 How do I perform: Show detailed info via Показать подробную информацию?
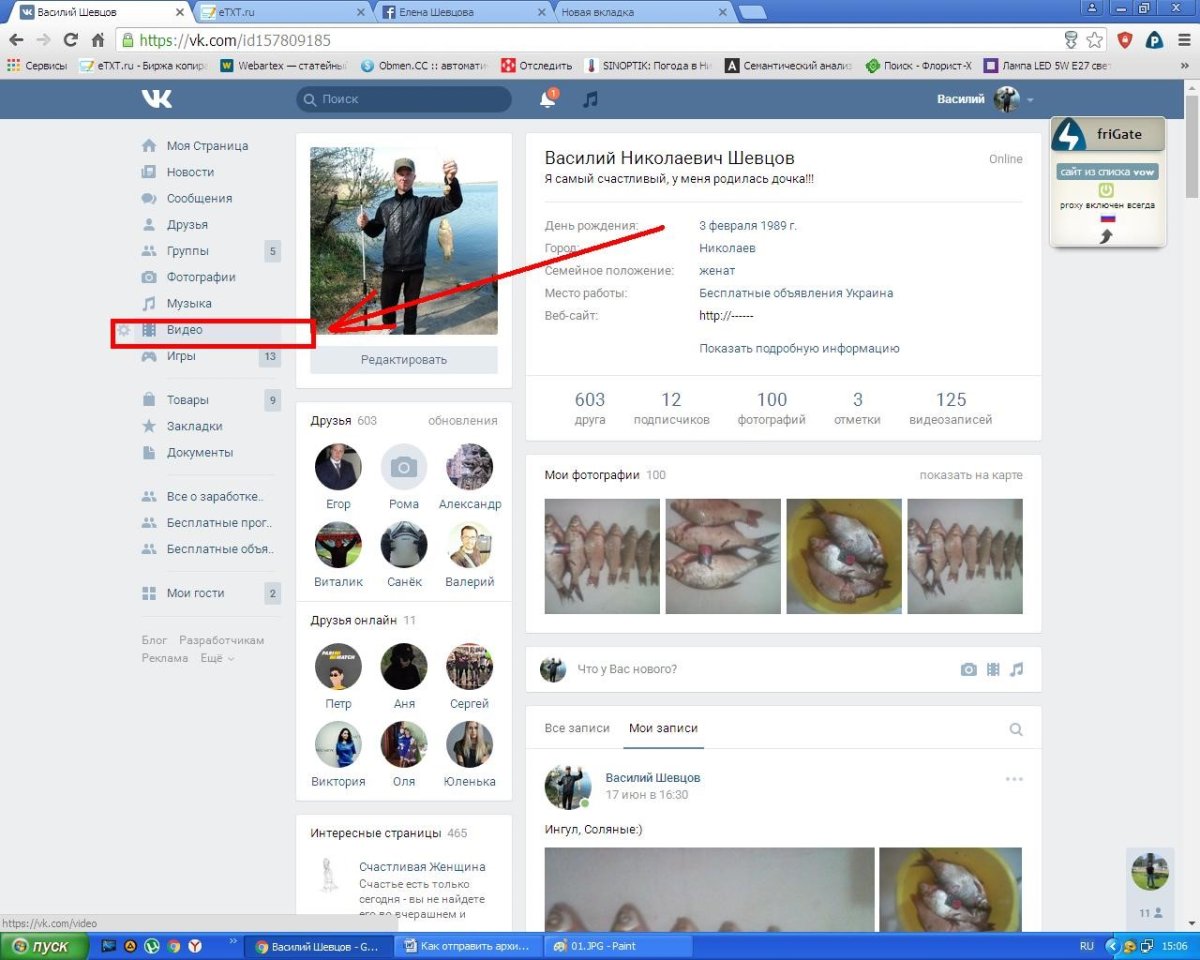pyautogui.click(x=799, y=348)
